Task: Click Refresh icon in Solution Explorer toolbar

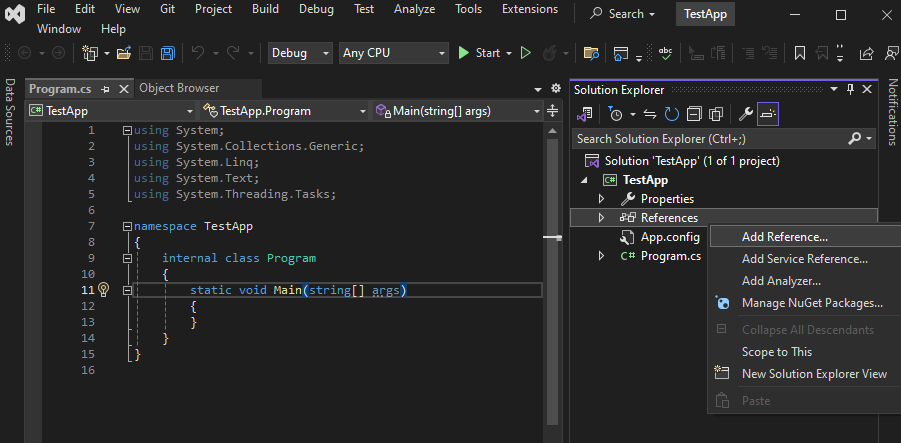Action: click(x=672, y=114)
